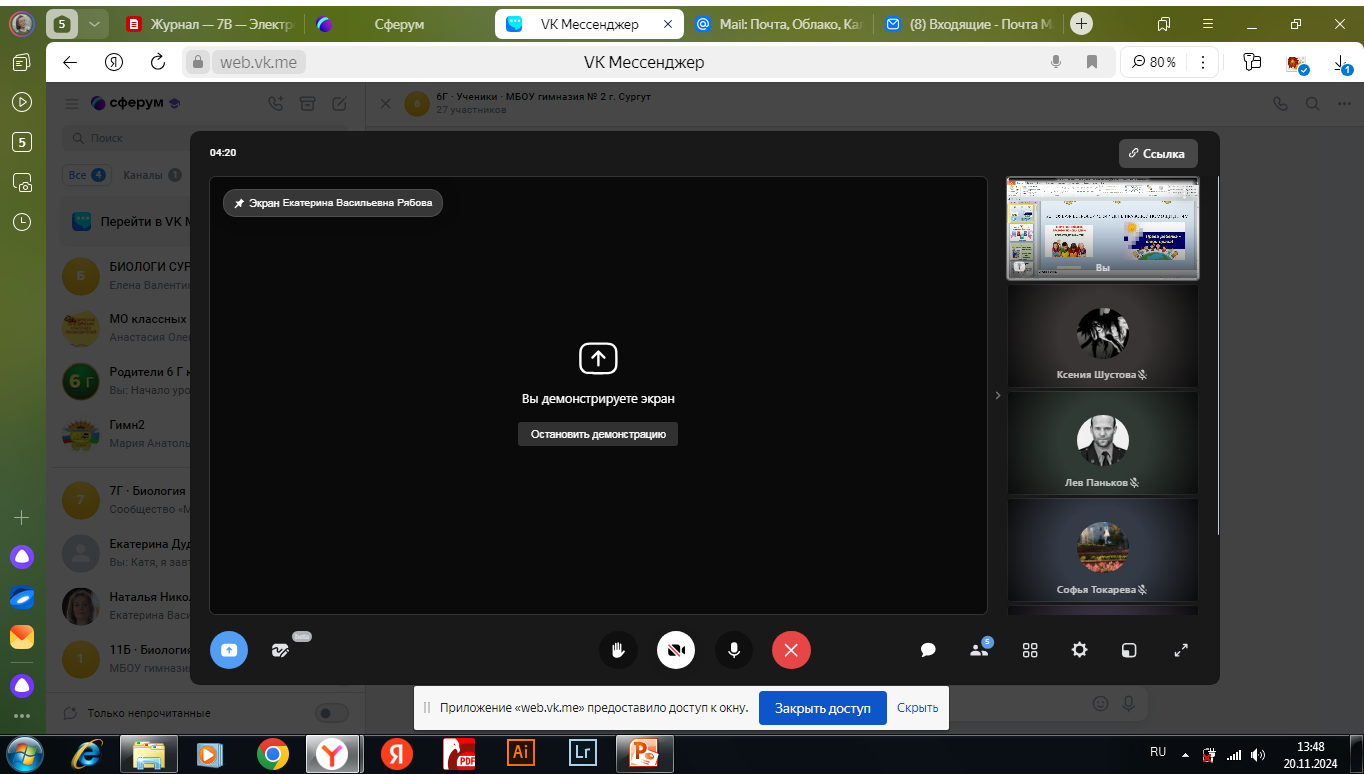The width and height of the screenshot is (1364, 774).
Task: Raise hand in the call
Action: point(618,650)
